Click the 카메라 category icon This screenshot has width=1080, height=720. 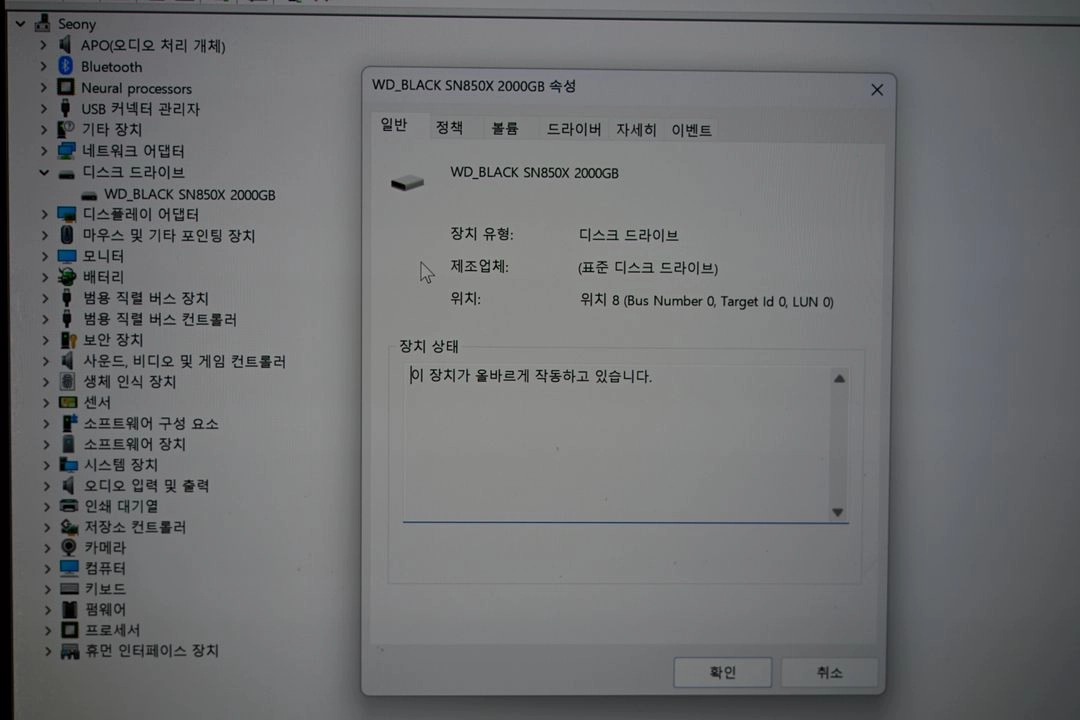coord(69,547)
